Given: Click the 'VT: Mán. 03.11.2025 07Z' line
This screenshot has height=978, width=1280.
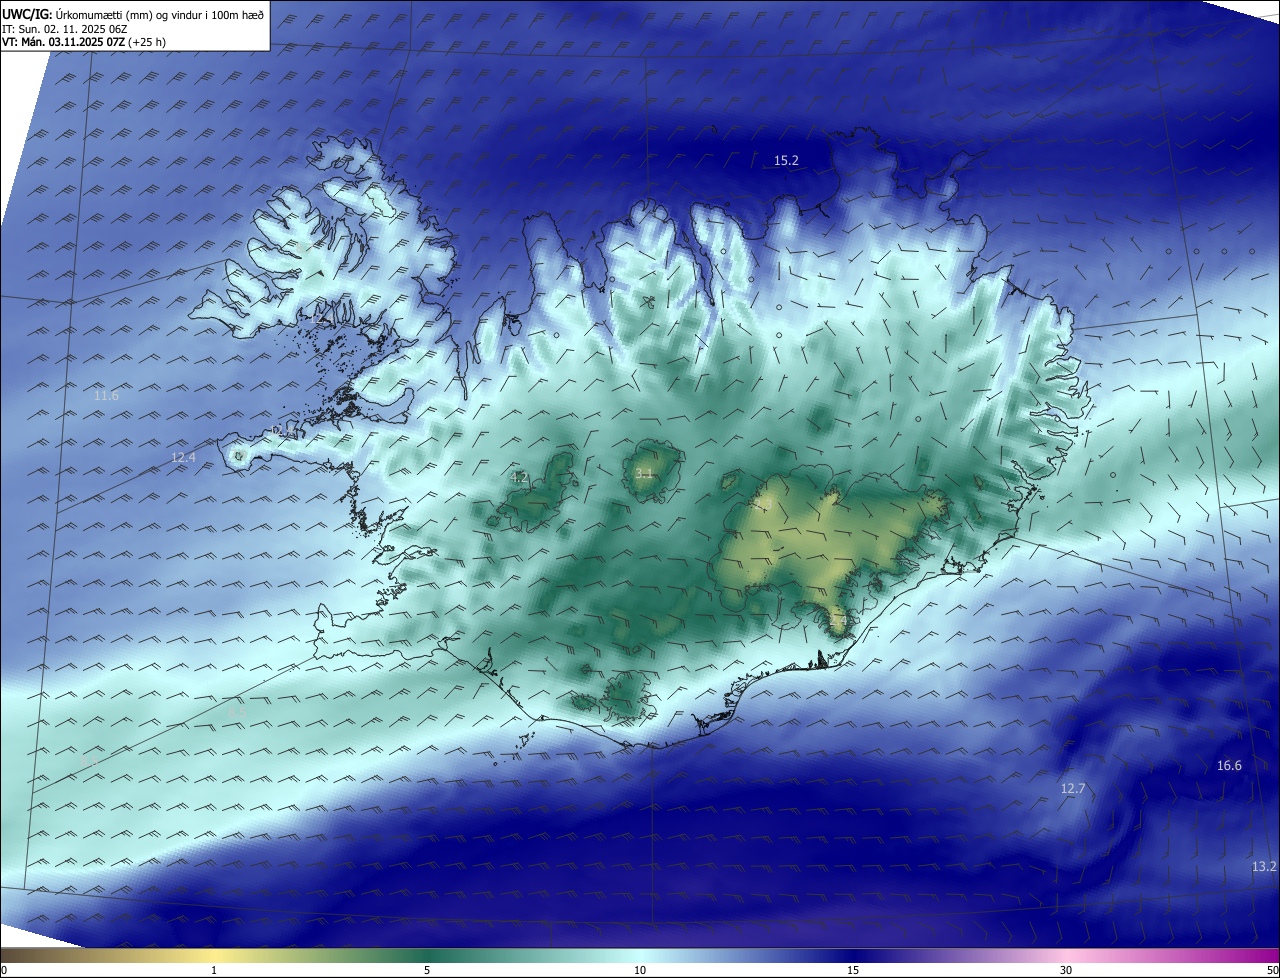Looking at the screenshot, I should pyautogui.click(x=84, y=42).
